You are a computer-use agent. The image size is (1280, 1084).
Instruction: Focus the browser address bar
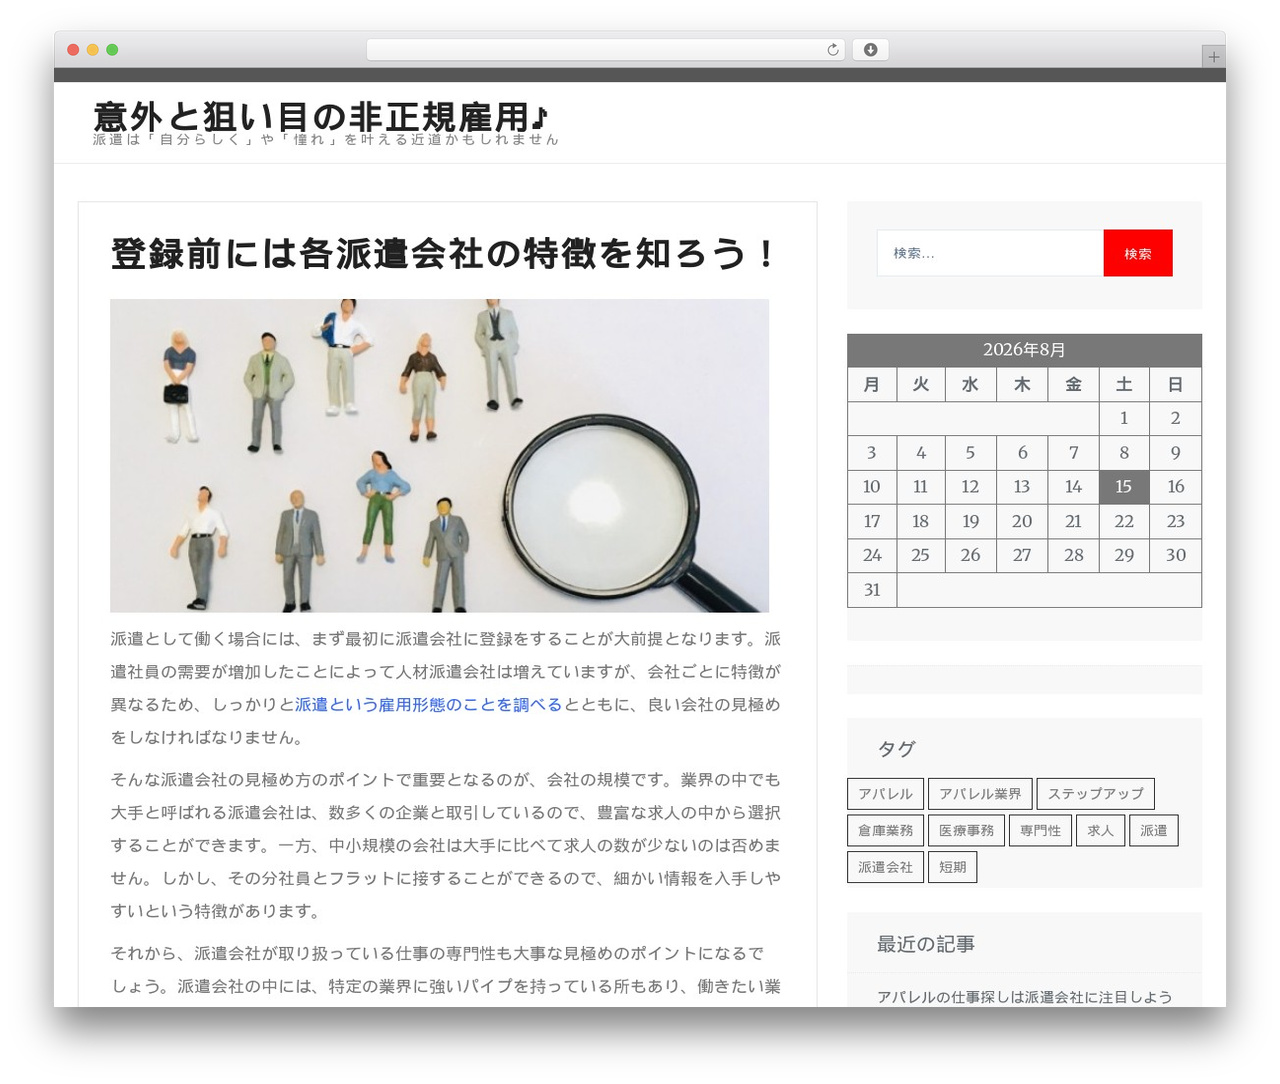pyautogui.click(x=605, y=50)
